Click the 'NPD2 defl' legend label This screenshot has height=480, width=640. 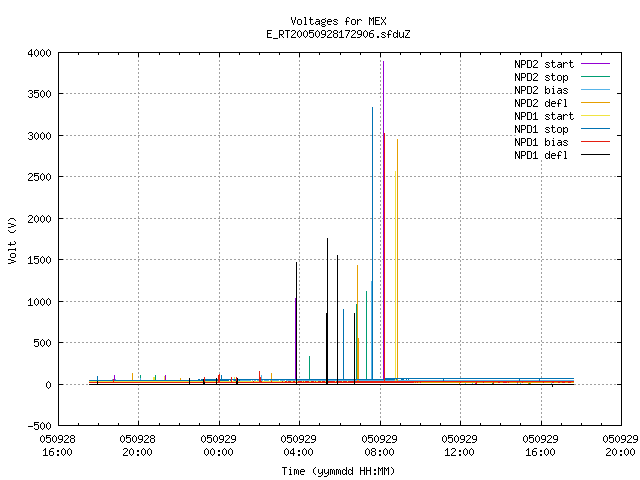(541, 103)
